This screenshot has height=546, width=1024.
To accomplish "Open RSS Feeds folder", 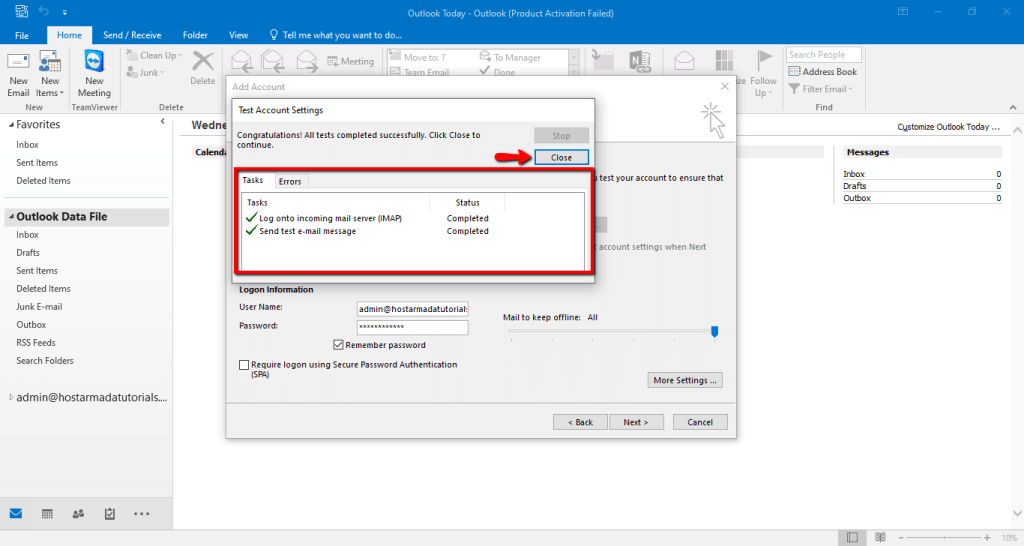I will (x=36, y=342).
